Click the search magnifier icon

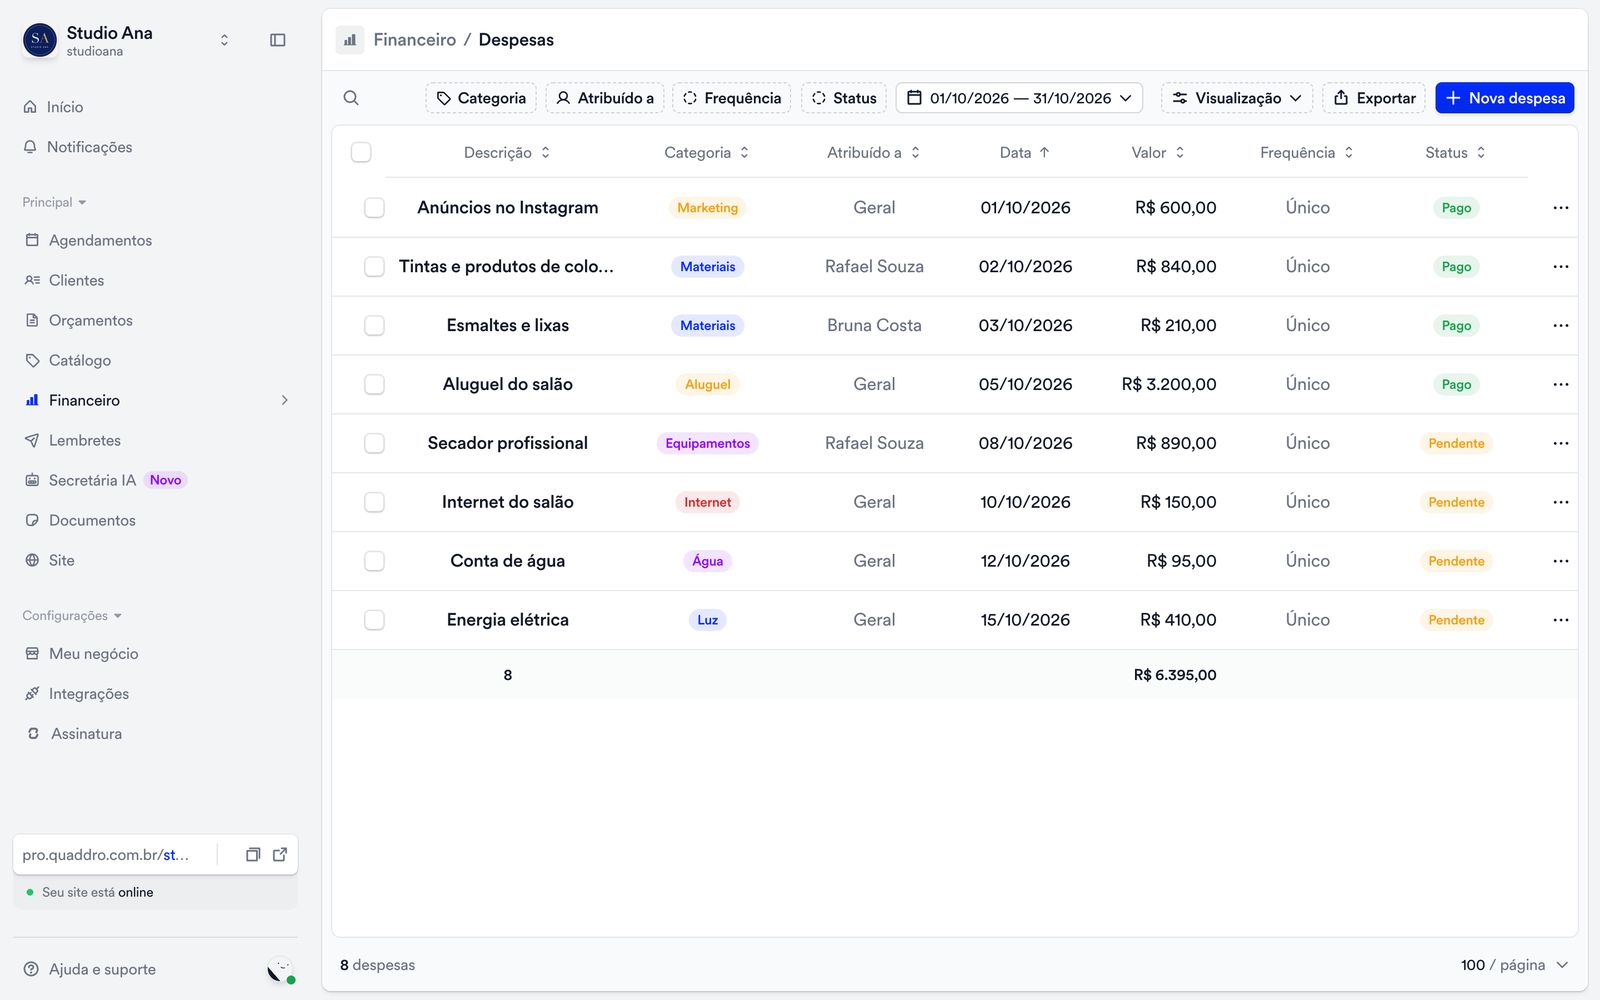tap(351, 98)
